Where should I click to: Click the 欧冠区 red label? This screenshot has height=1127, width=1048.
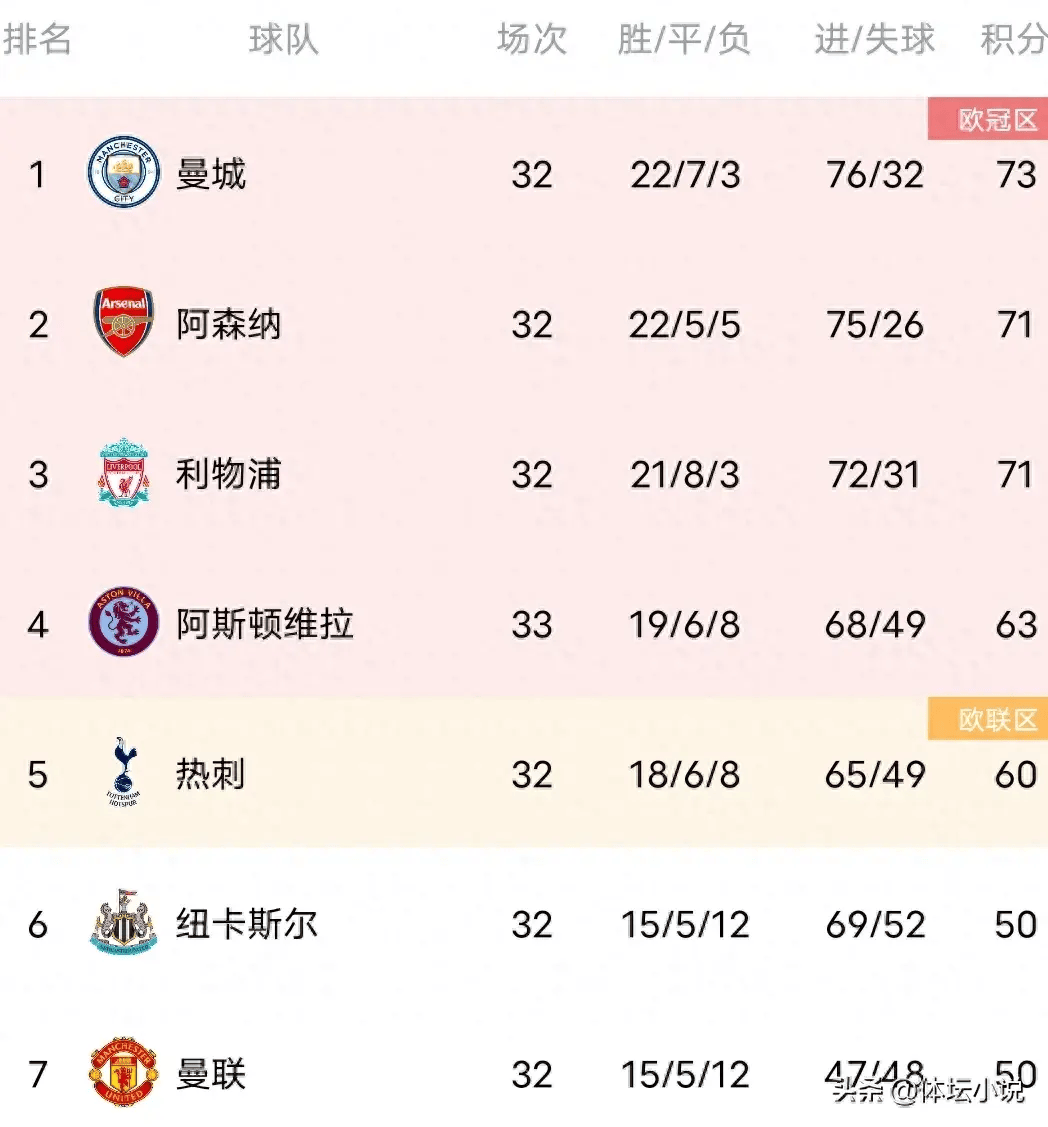pyautogui.click(x=988, y=119)
